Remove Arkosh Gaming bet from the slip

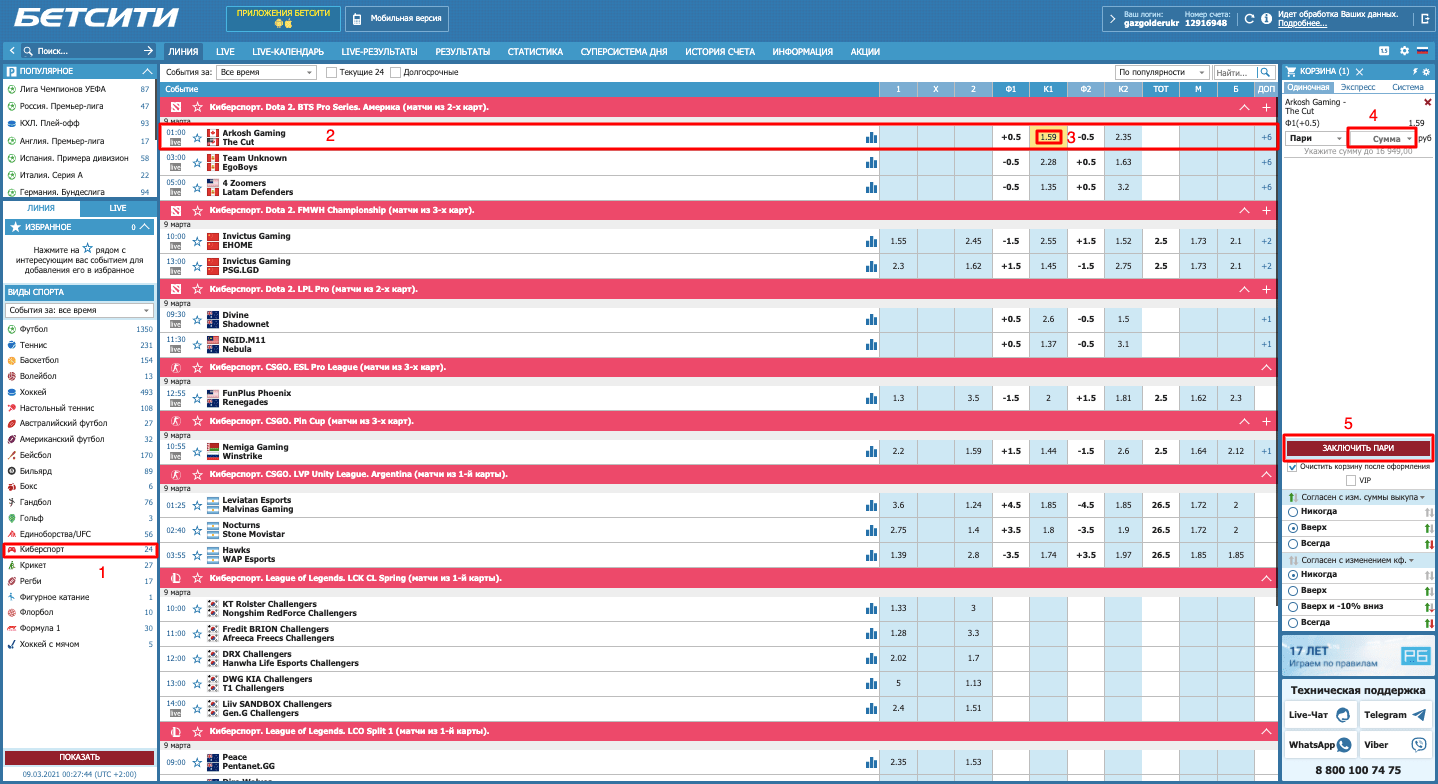1427,102
